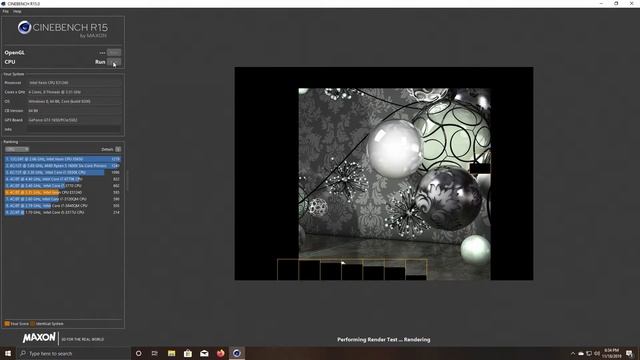Open the Mail app from the taskbar
The image size is (640, 360).
[x=204, y=353]
